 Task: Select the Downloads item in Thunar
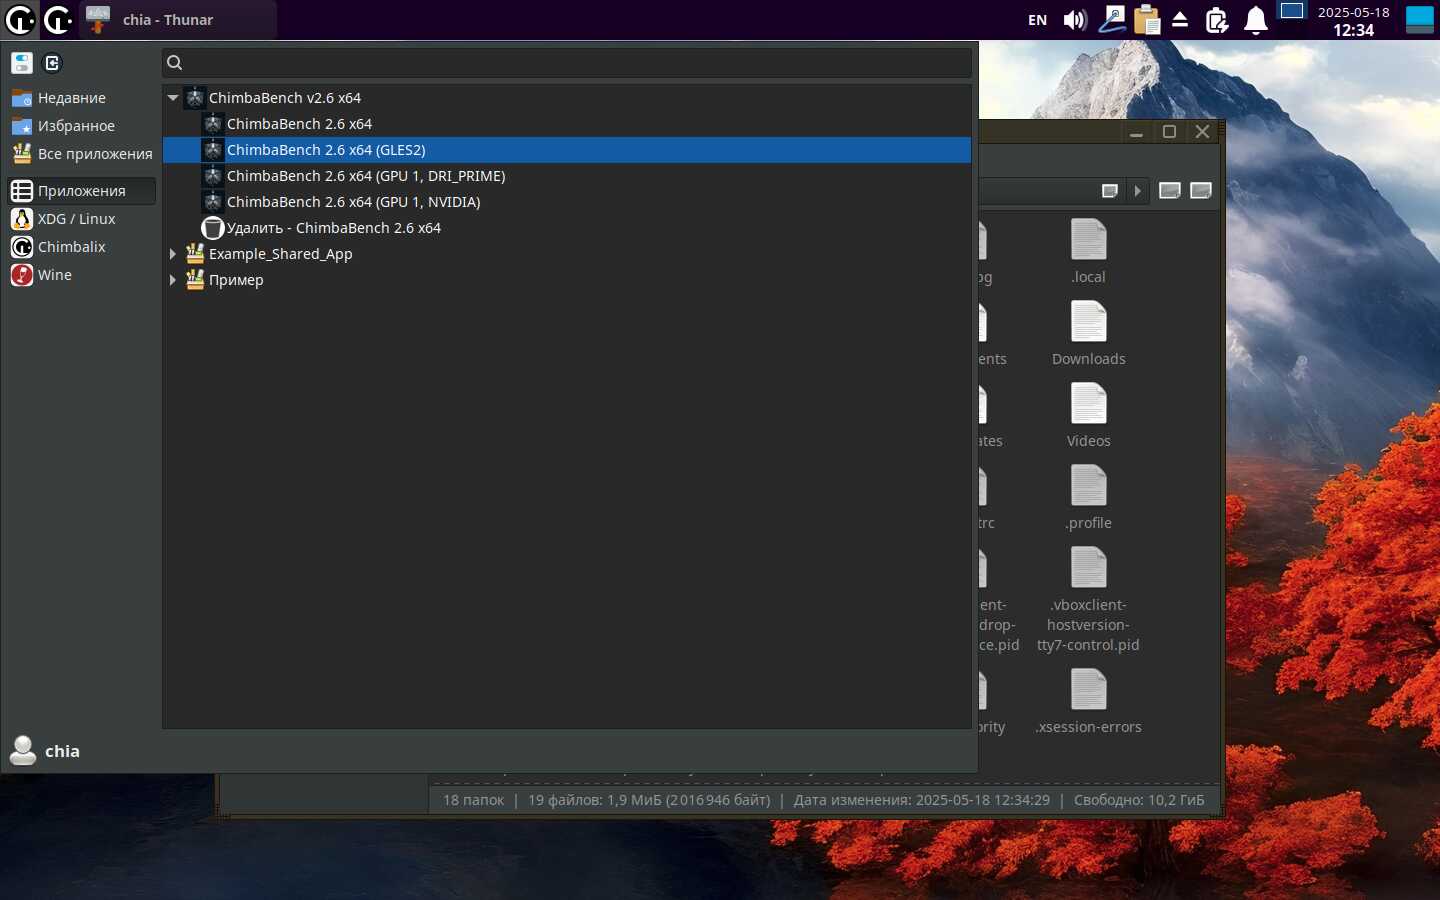click(1089, 334)
